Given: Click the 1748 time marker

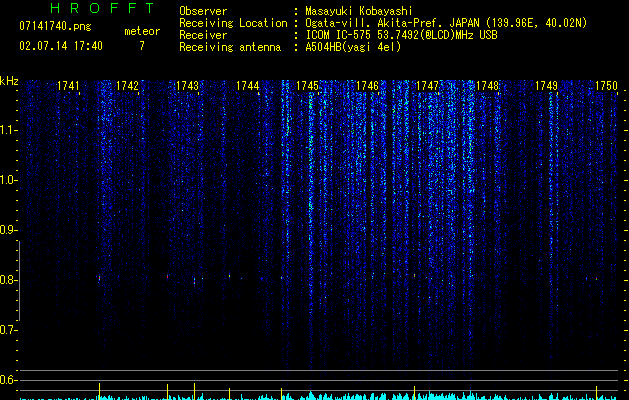Looking at the screenshot, I should click(x=487, y=85).
